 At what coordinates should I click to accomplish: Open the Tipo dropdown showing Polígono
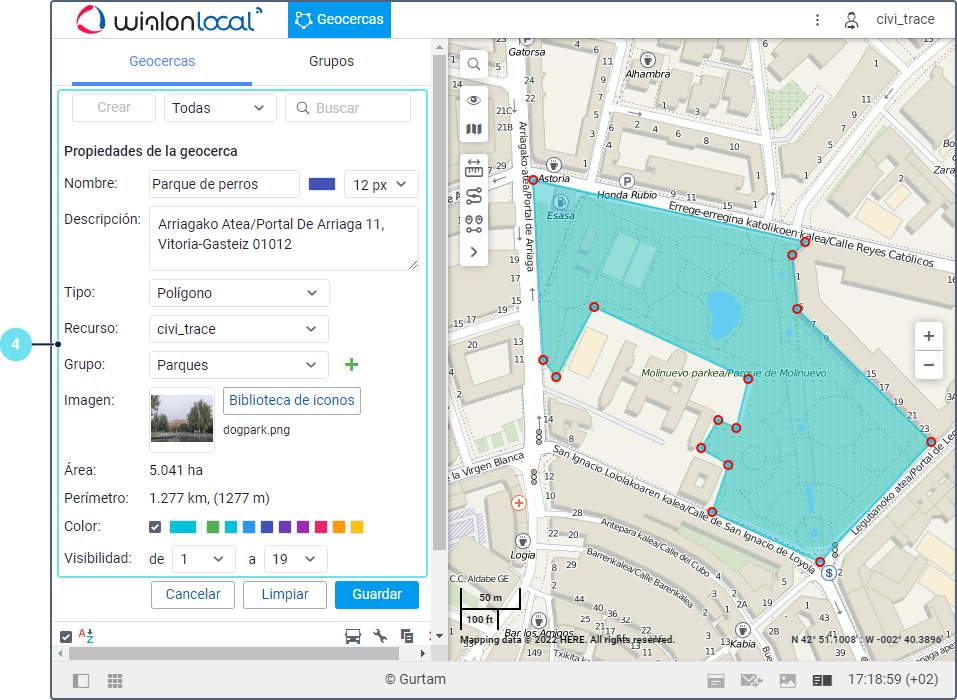(x=239, y=293)
